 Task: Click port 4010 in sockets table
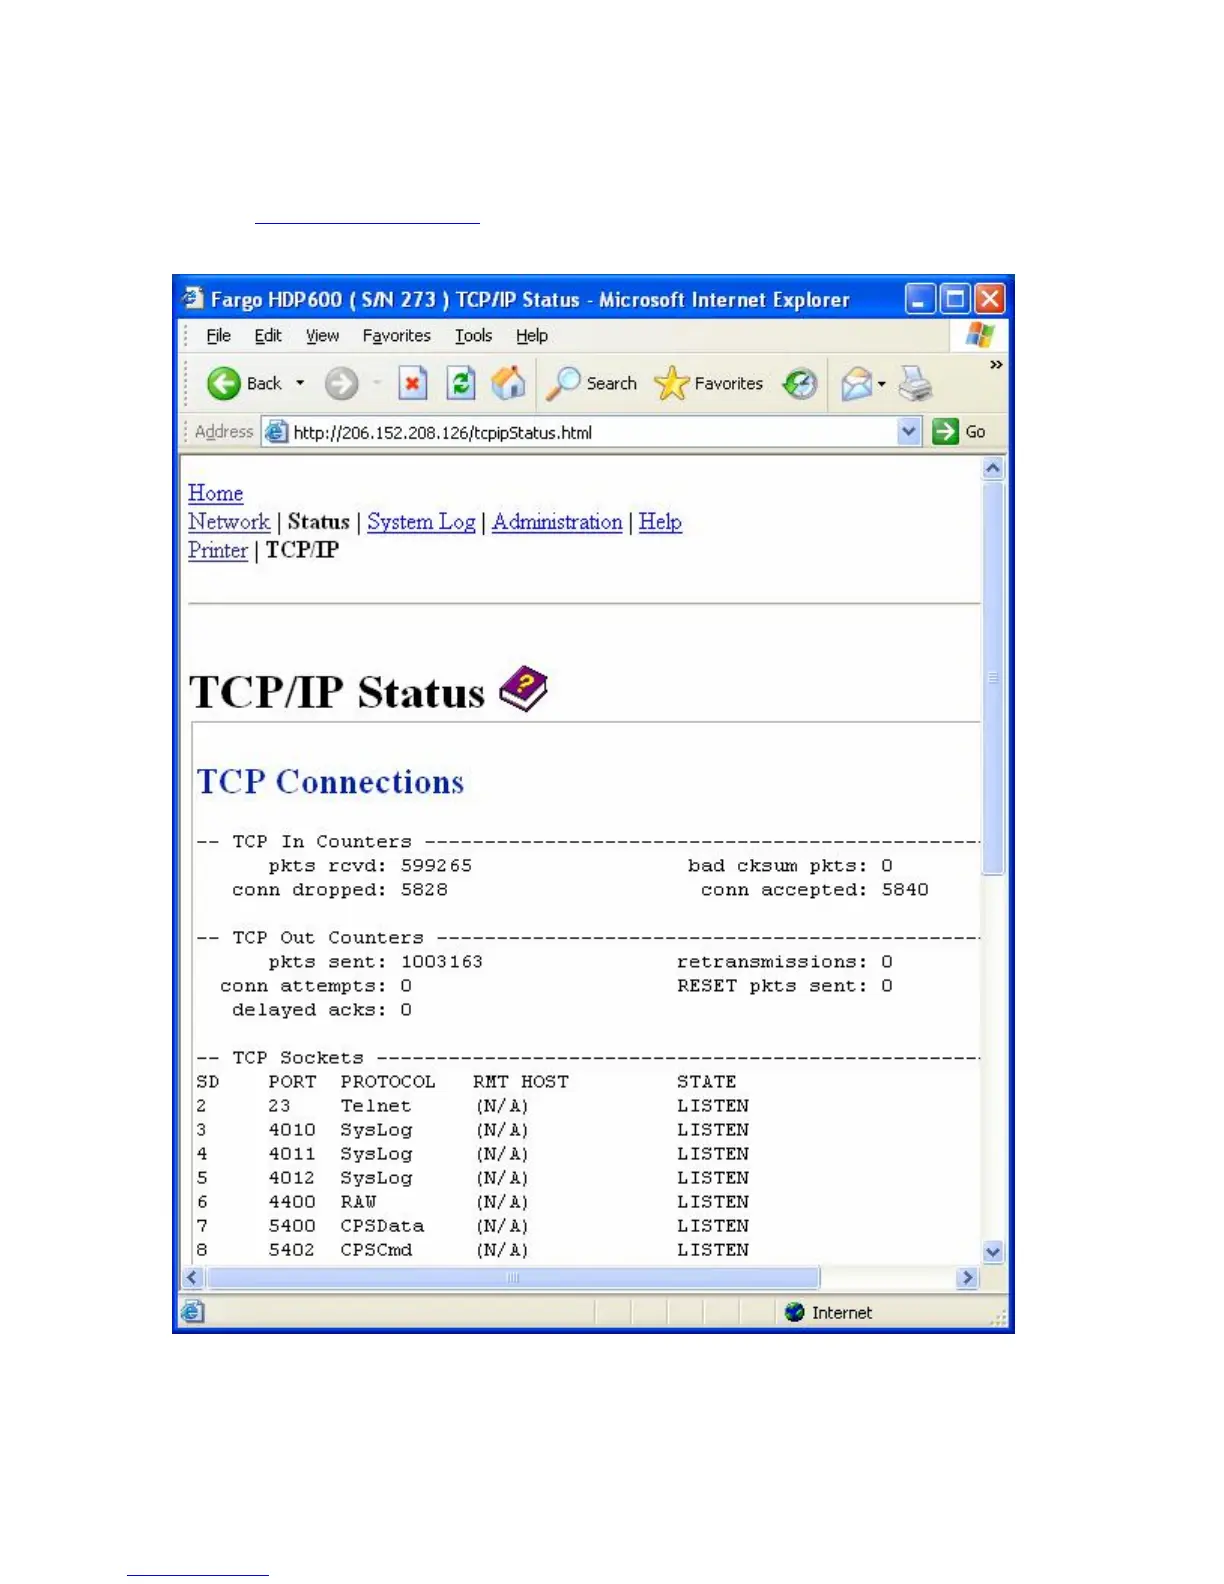pos(291,1130)
